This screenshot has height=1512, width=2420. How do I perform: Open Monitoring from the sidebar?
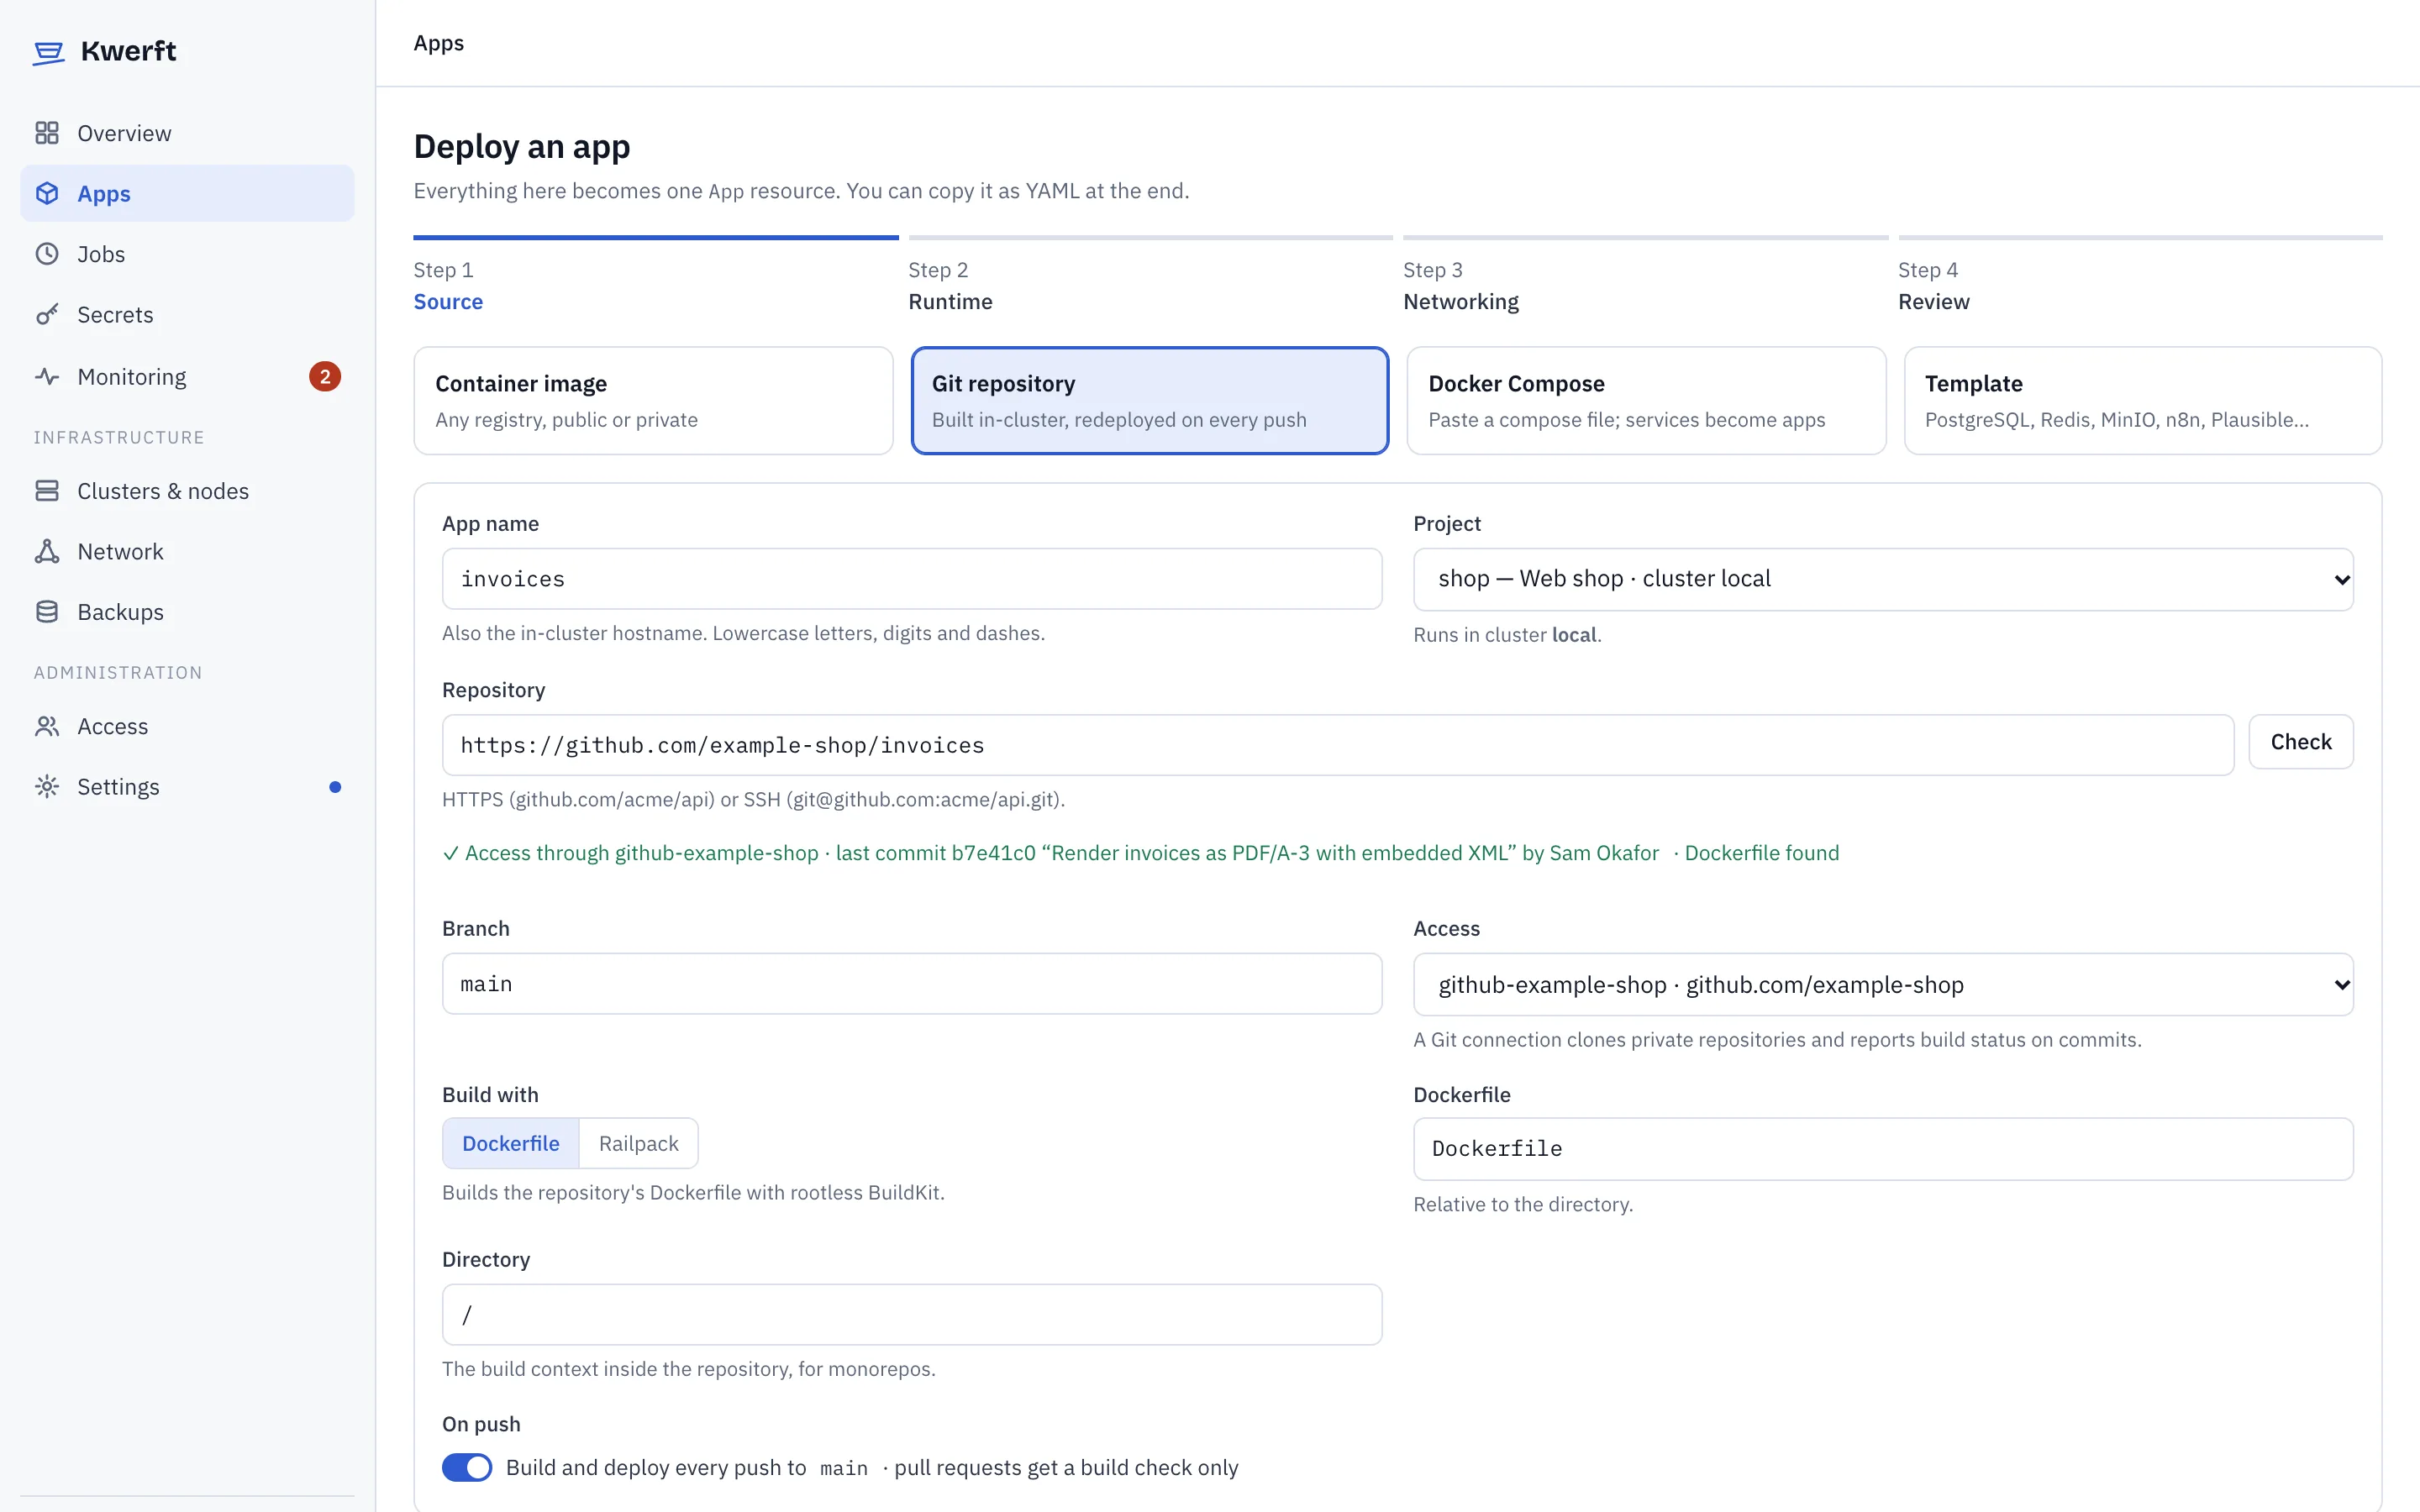187,377
